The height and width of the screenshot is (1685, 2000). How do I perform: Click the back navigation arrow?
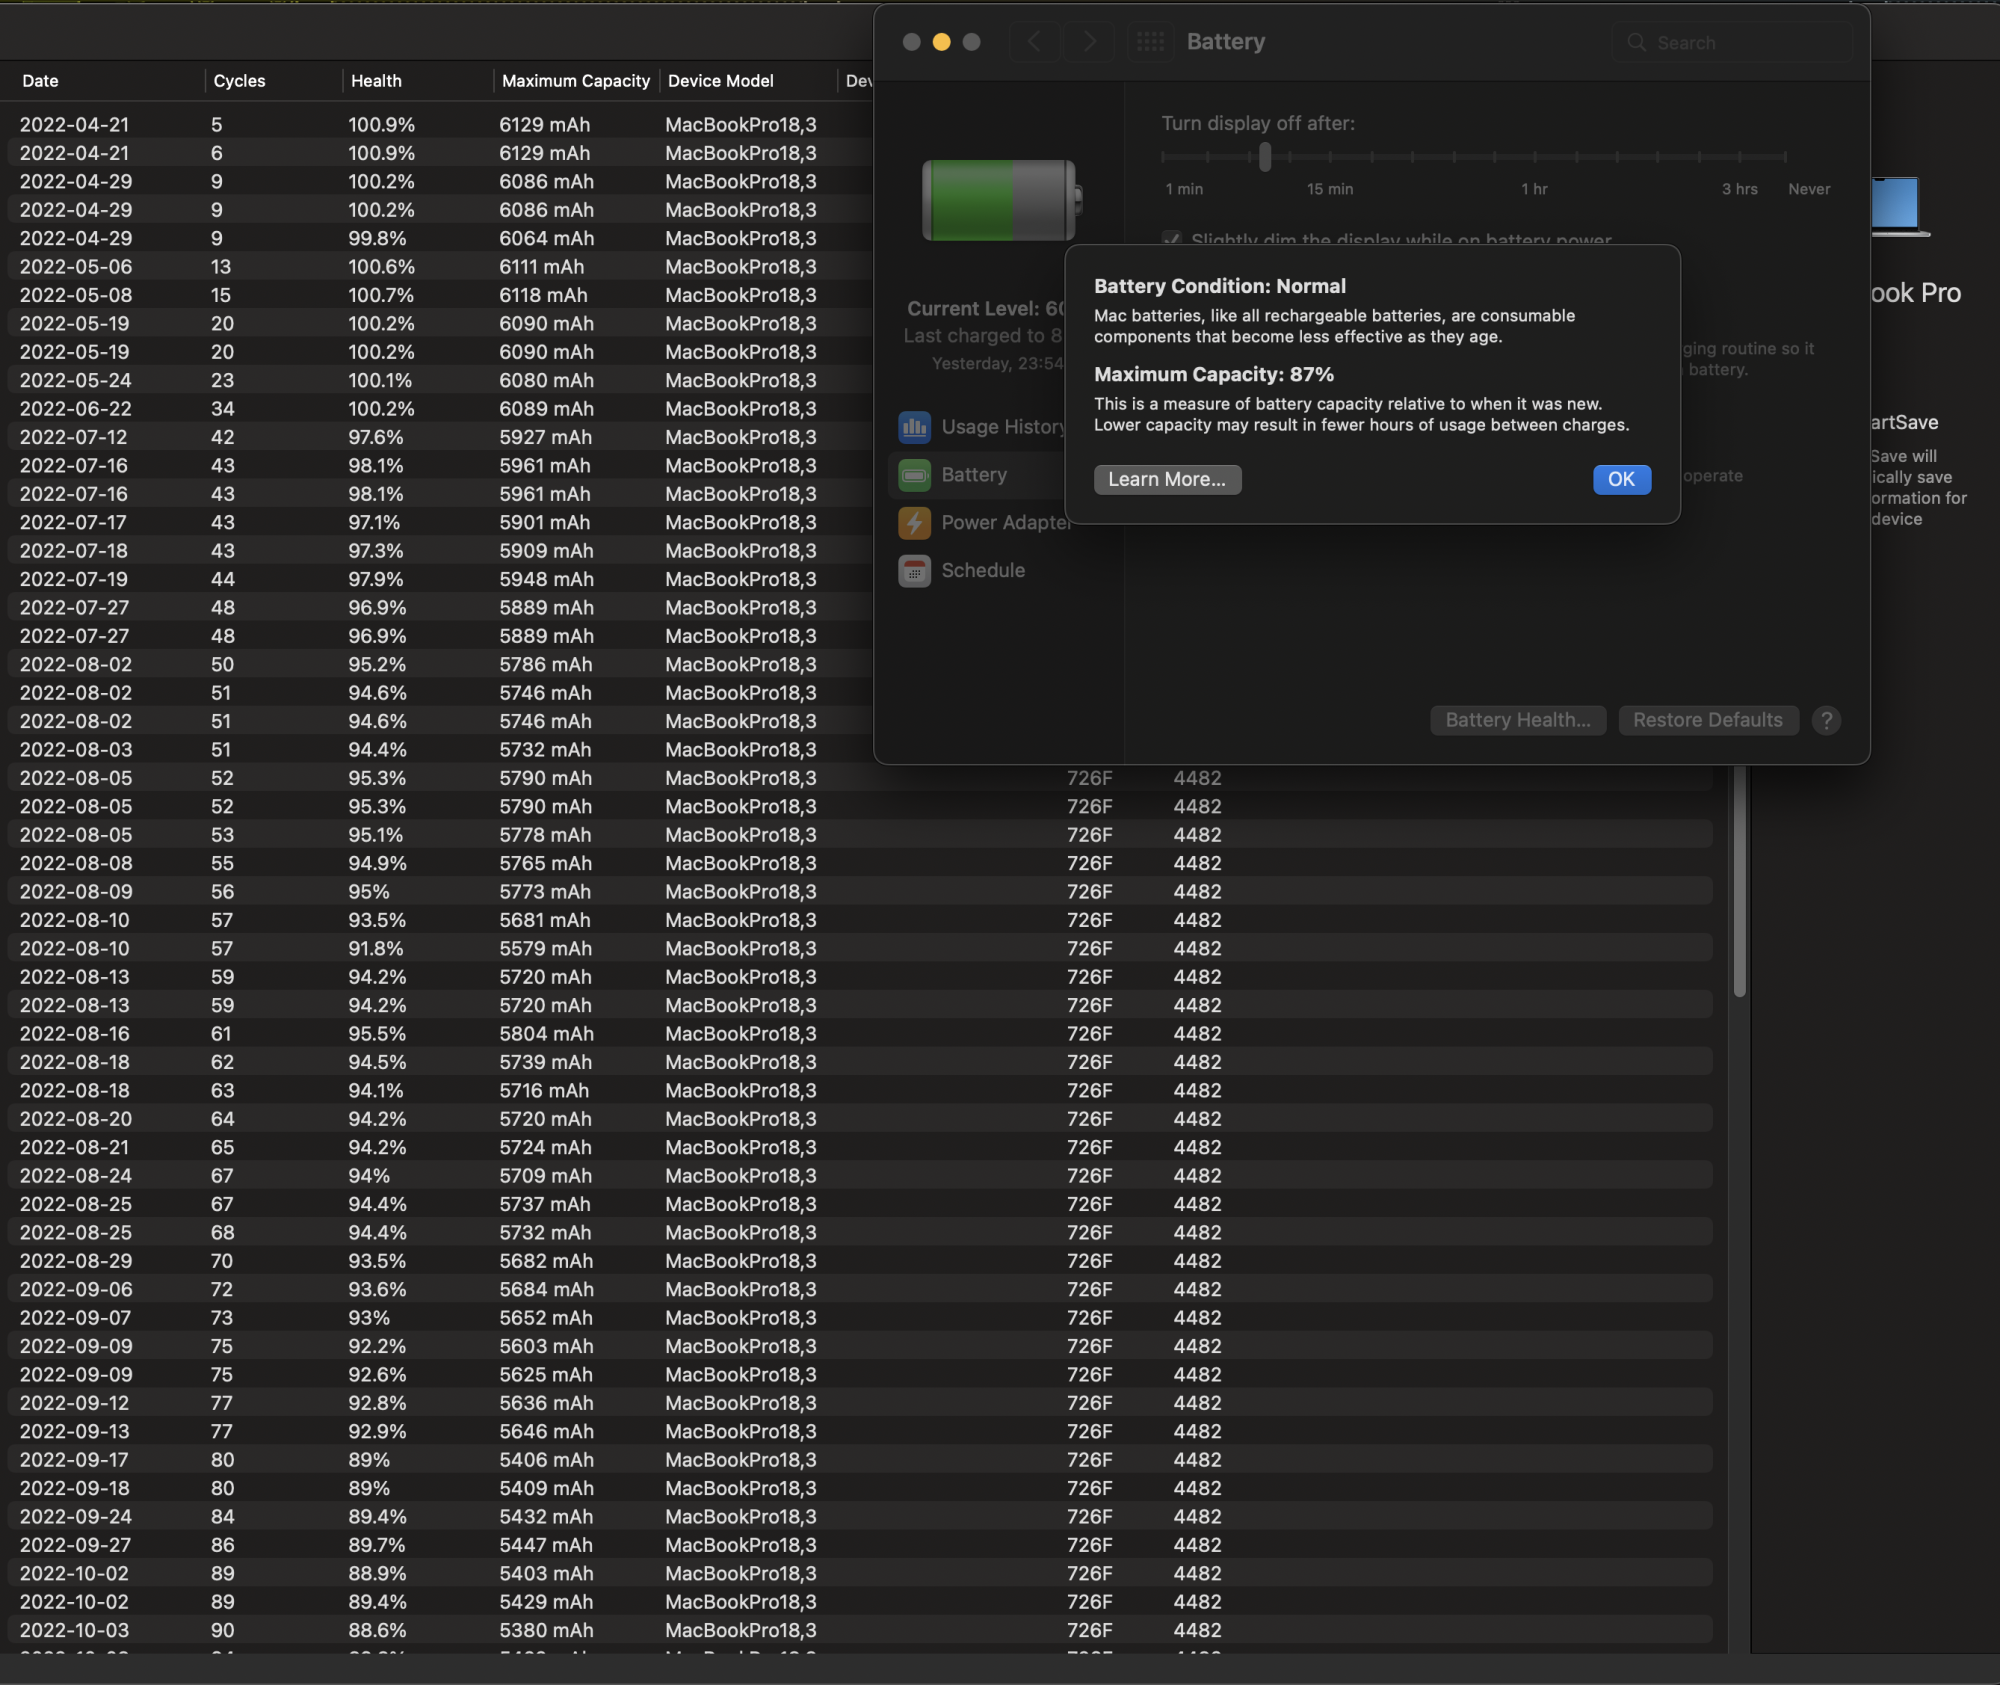(1034, 42)
